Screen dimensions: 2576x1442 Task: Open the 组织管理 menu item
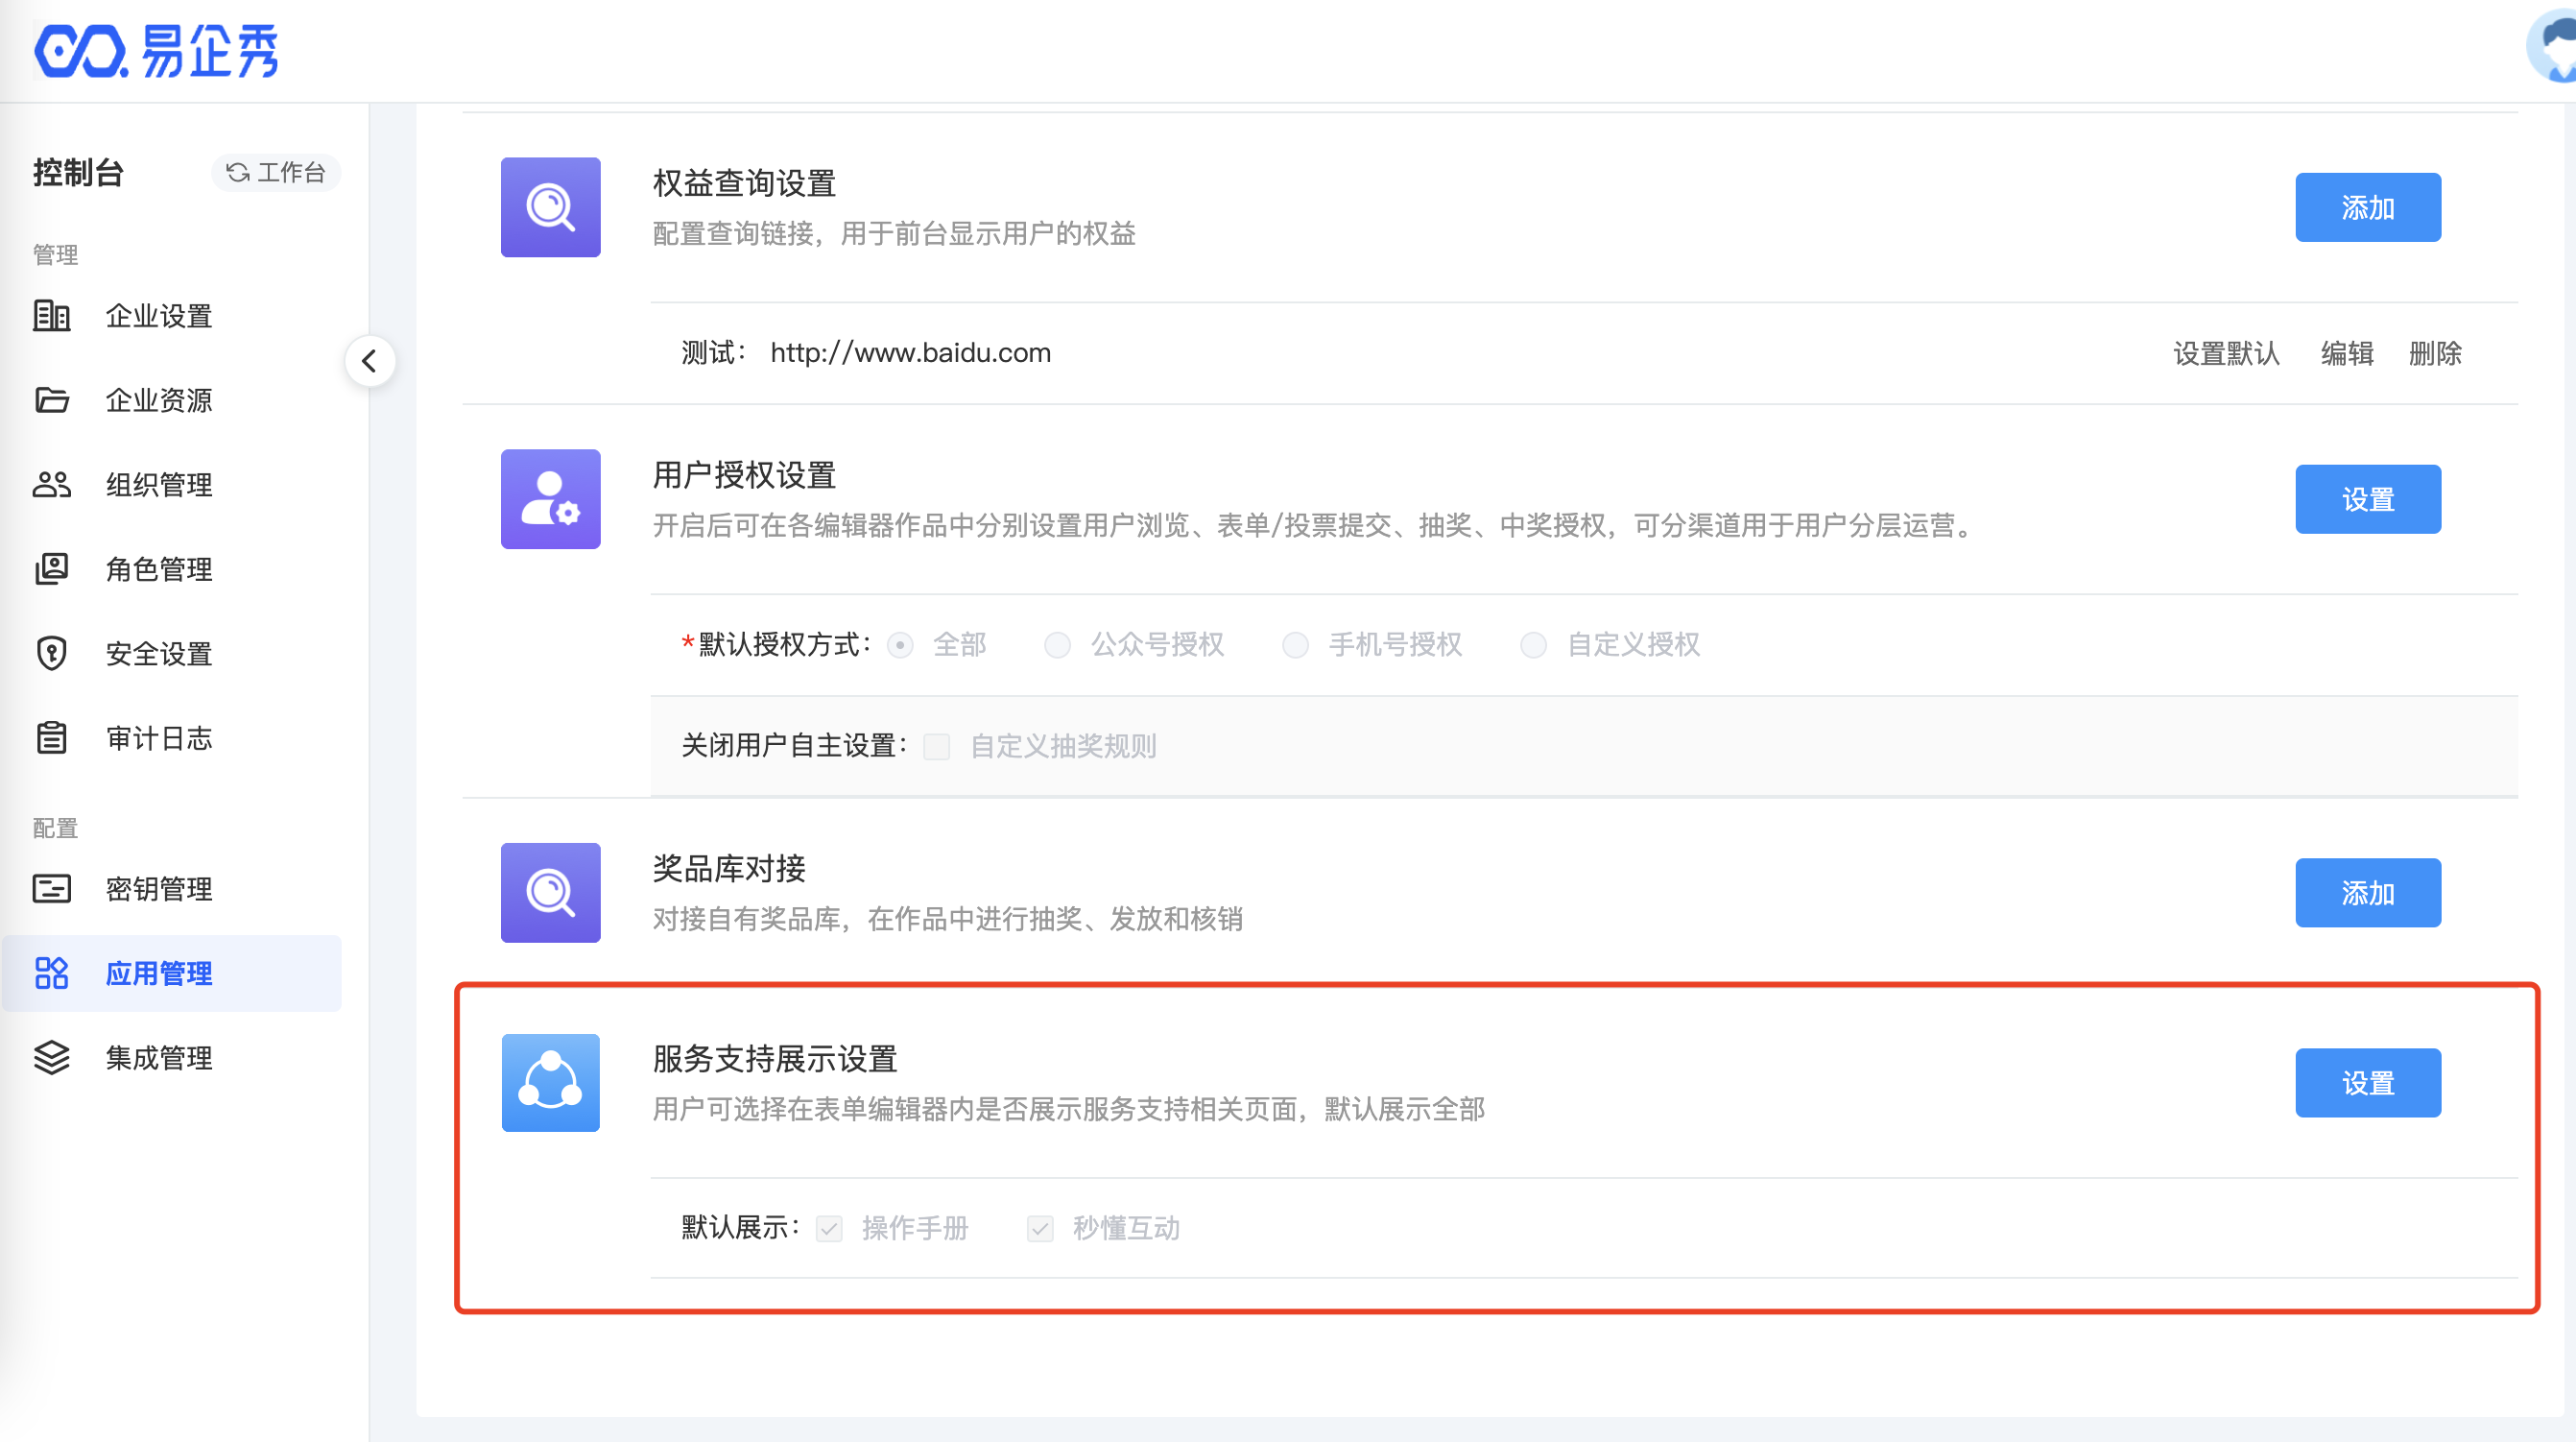172,485
